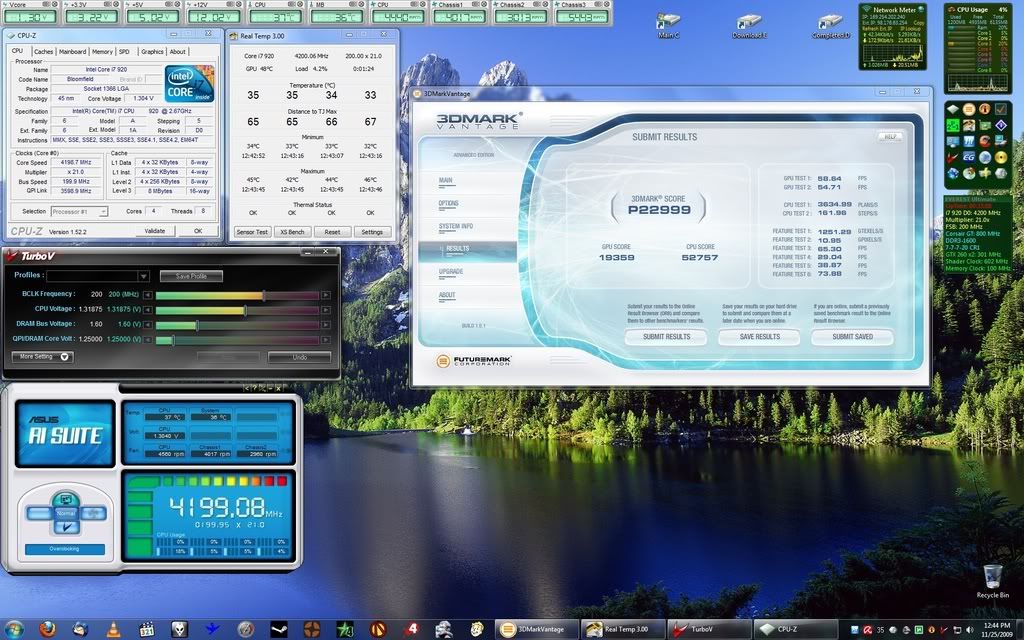
Task: Click BCLK Frequency right increase arrow
Action: [x=325, y=295]
